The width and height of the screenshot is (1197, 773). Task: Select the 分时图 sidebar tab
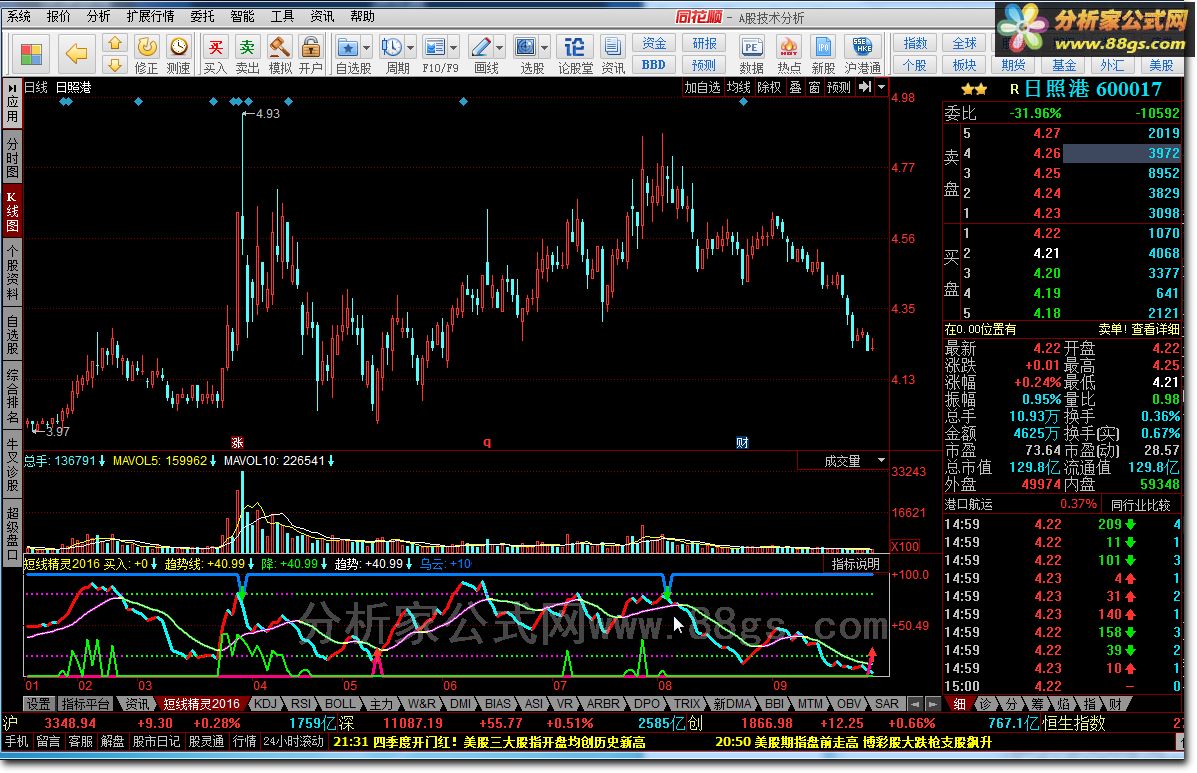[12, 156]
